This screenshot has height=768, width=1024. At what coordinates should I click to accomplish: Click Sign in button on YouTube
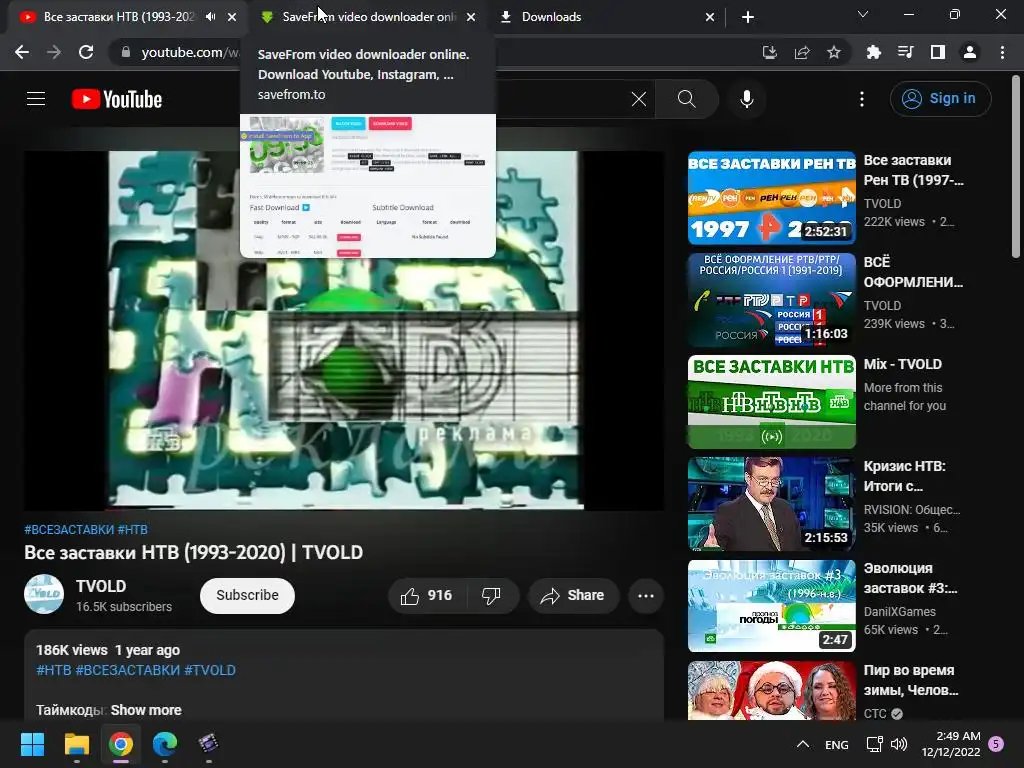point(940,99)
